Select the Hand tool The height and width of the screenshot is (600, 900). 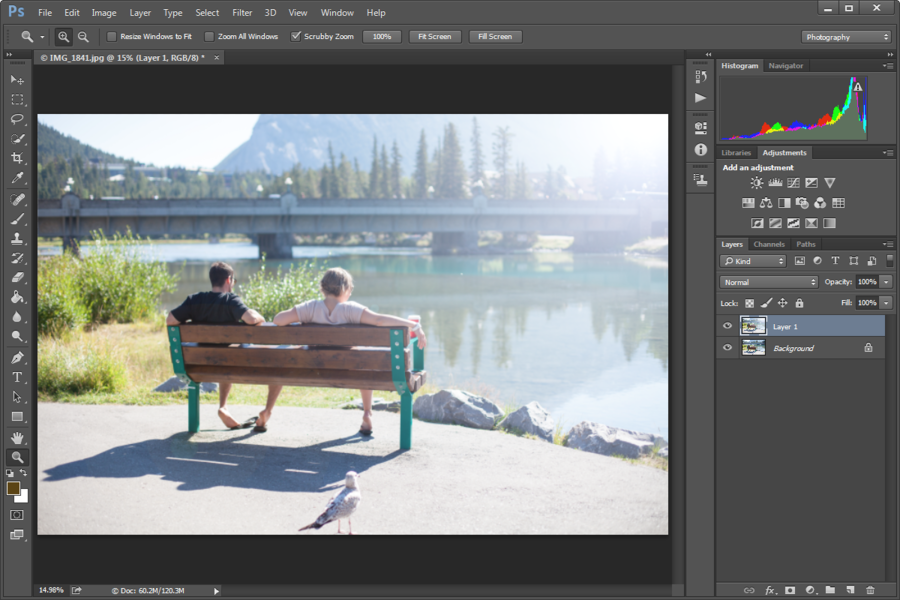click(17, 437)
